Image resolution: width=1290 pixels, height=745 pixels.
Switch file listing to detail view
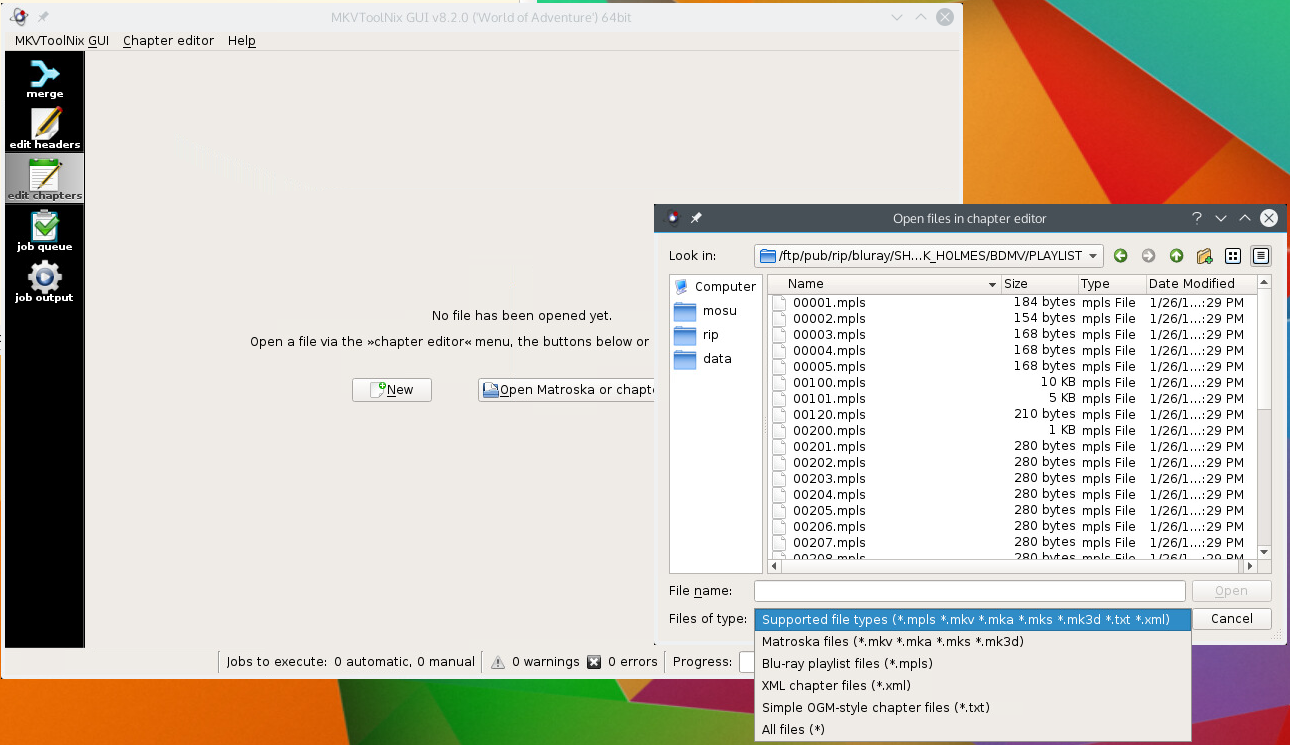coord(1261,255)
